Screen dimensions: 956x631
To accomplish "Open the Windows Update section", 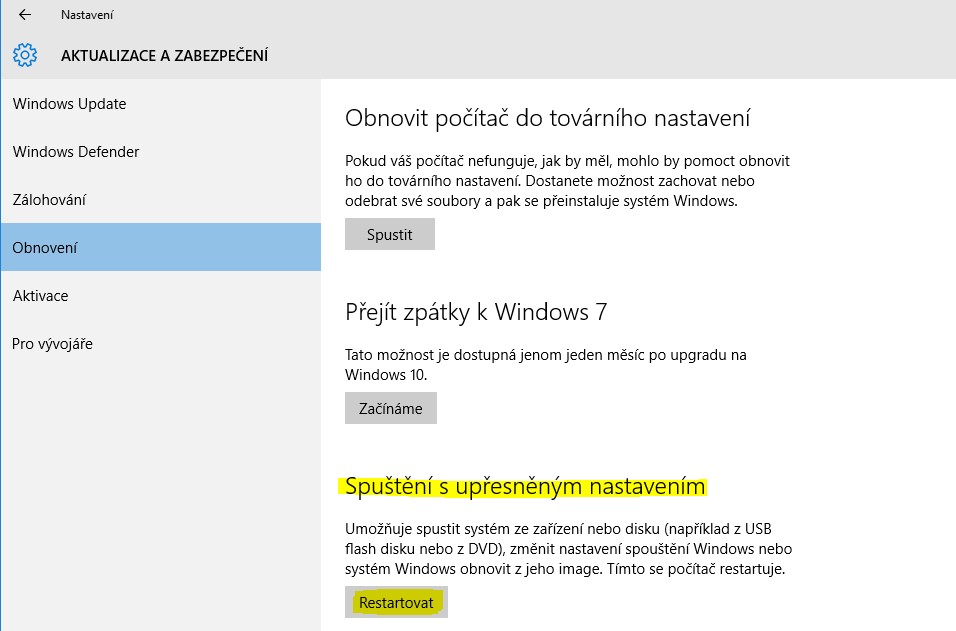I will pyautogui.click(x=69, y=104).
